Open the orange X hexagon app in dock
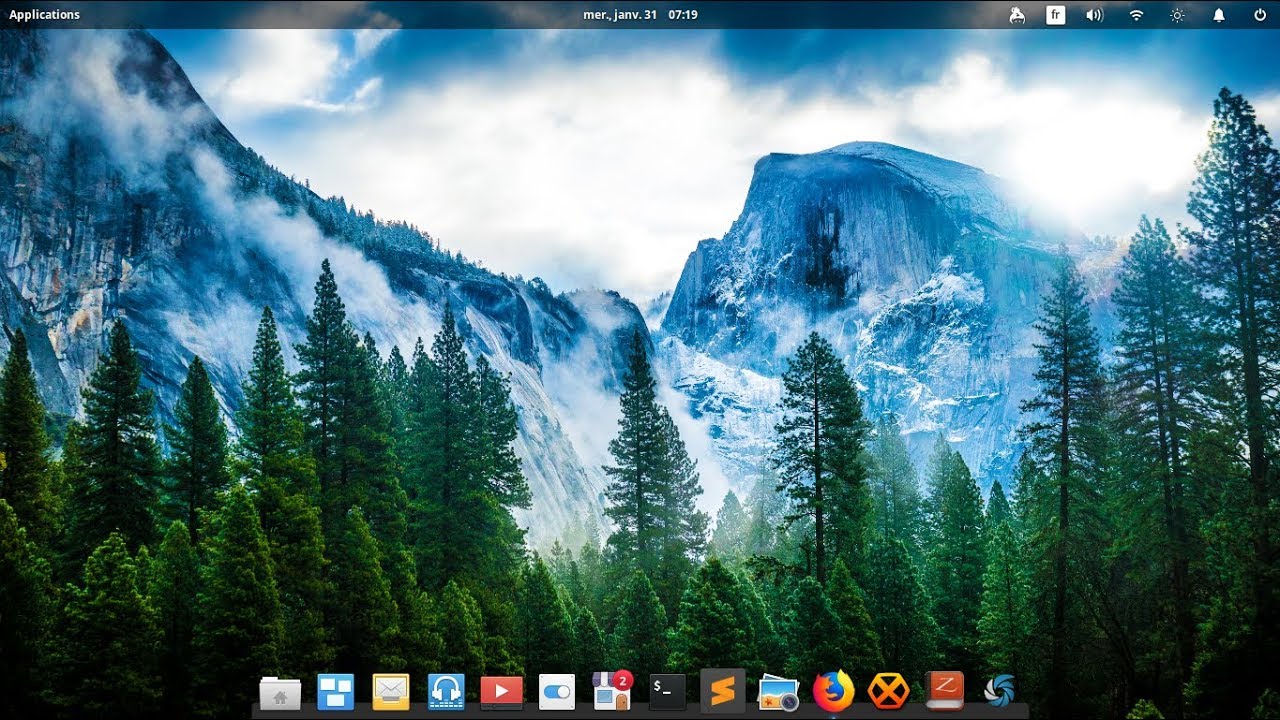Viewport: 1280px width, 720px height. pyautogui.click(x=888, y=691)
